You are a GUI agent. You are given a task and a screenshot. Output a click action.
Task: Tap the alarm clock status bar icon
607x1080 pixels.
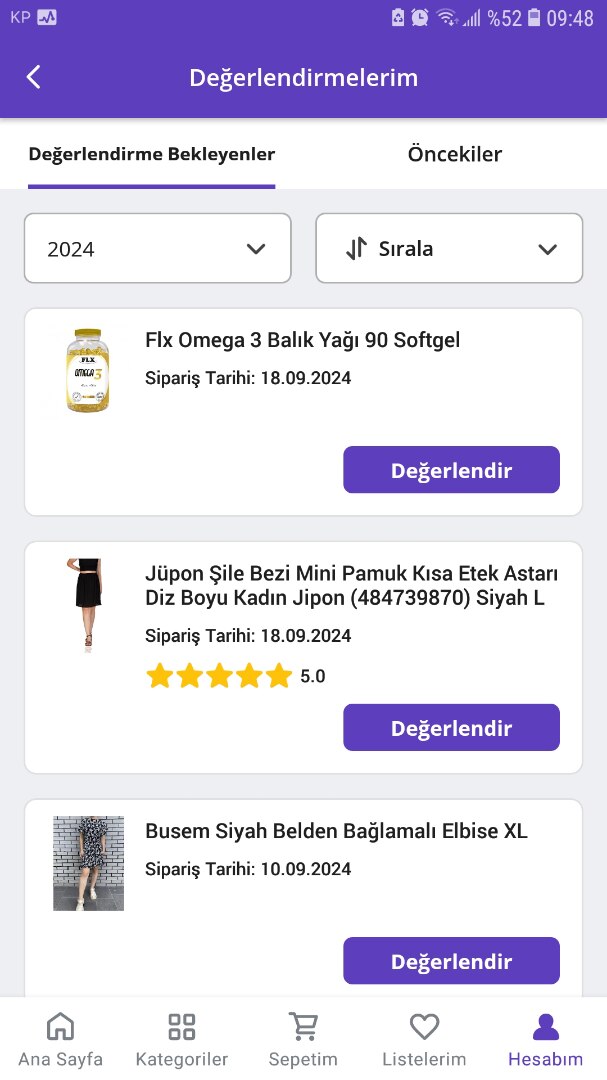pyautogui.click(x=420, y=17)
